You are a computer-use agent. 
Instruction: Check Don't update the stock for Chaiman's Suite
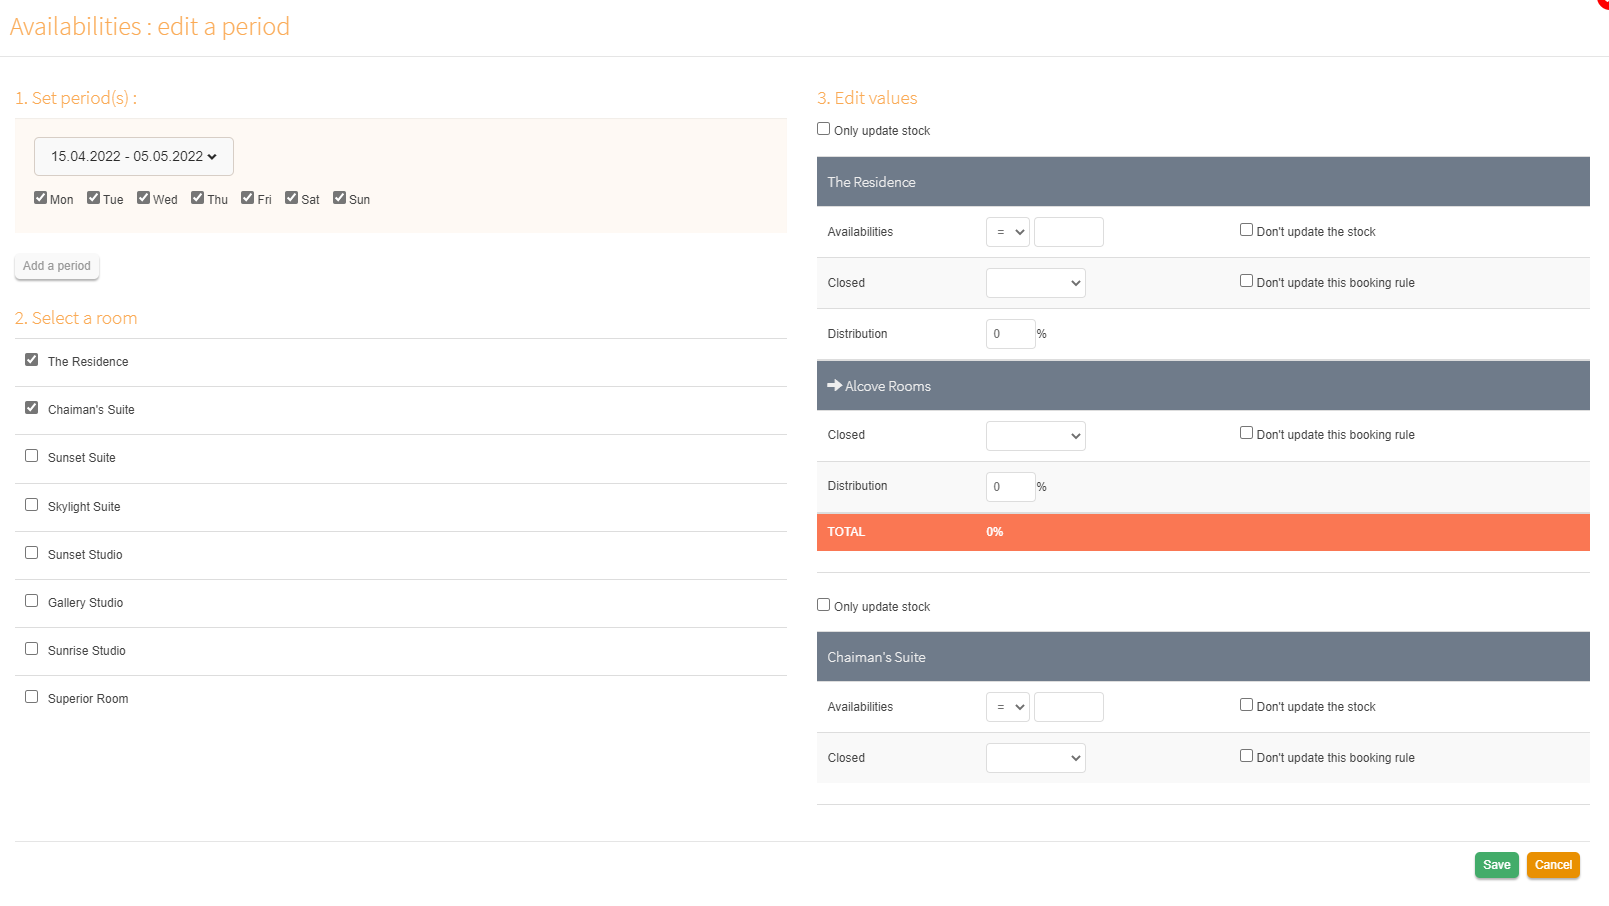coord(1246,705)
